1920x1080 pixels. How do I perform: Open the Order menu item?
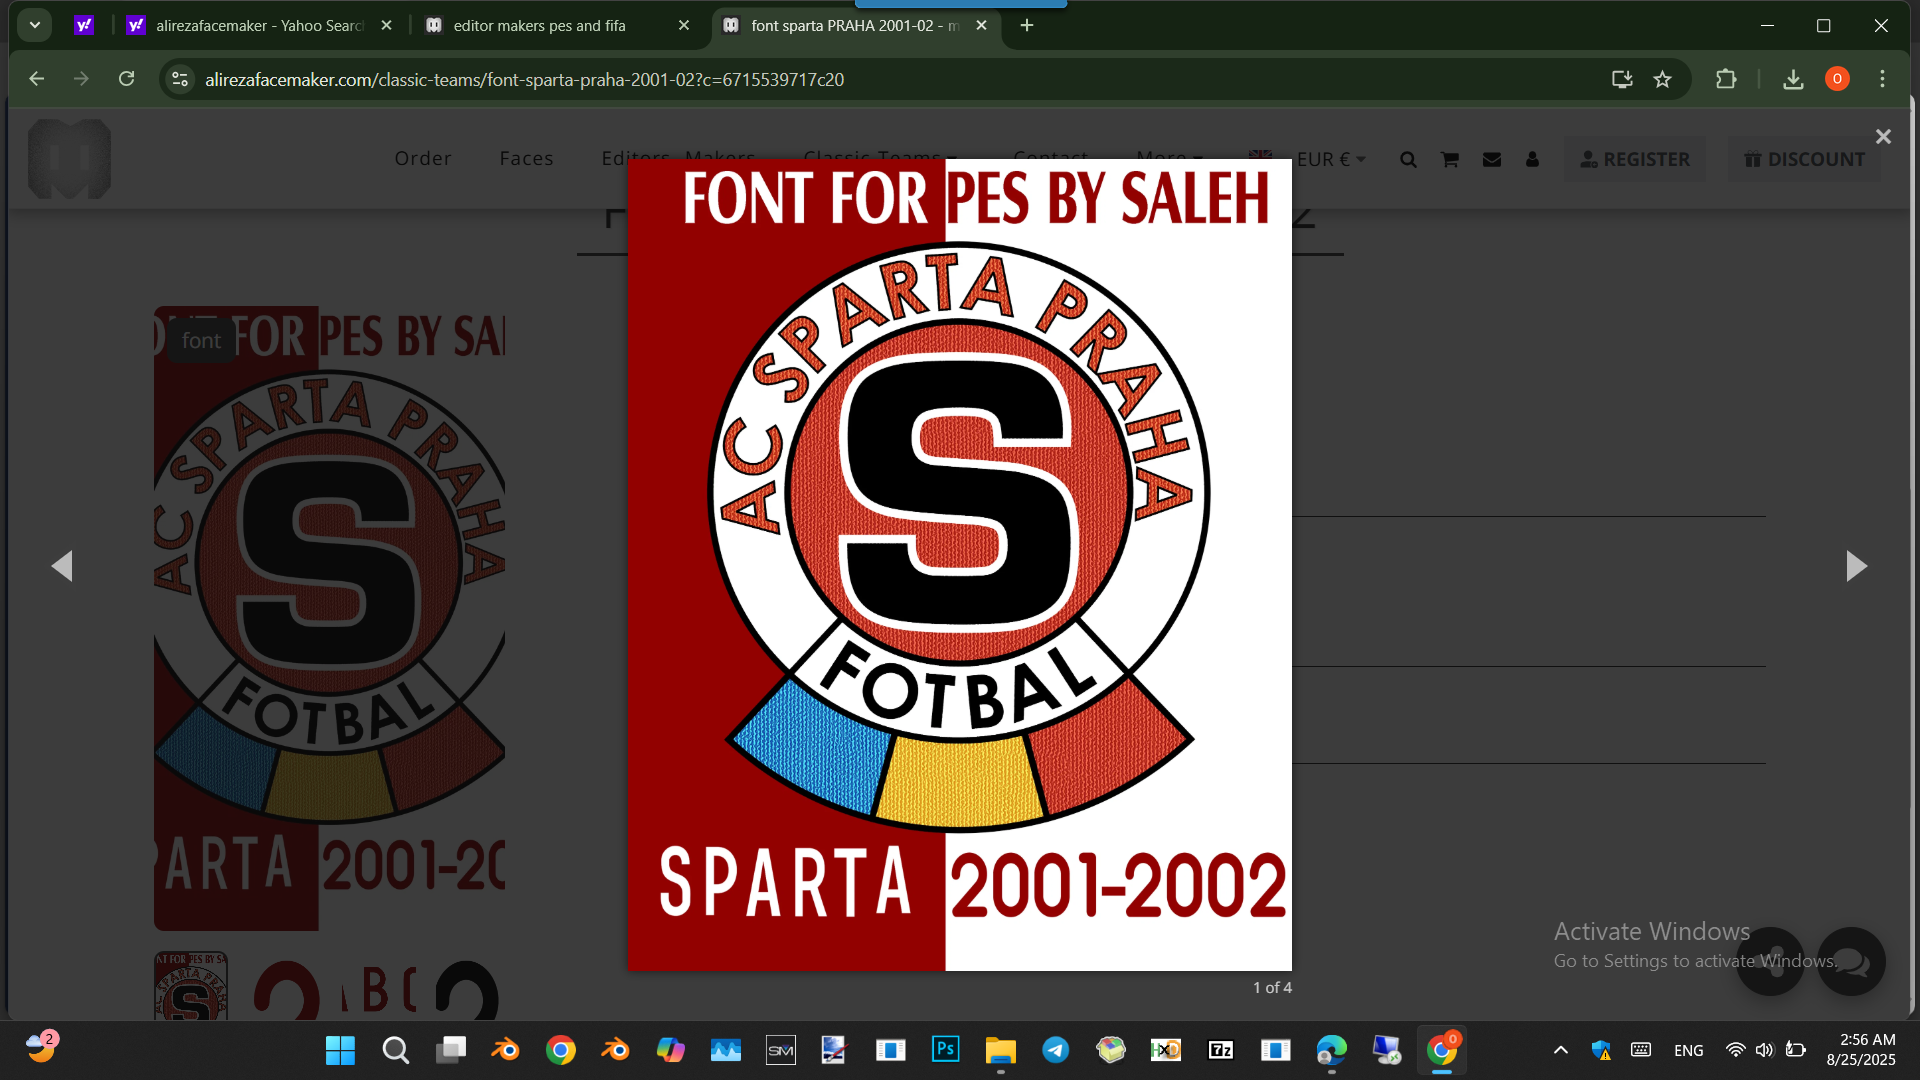[x=423, y=158]
